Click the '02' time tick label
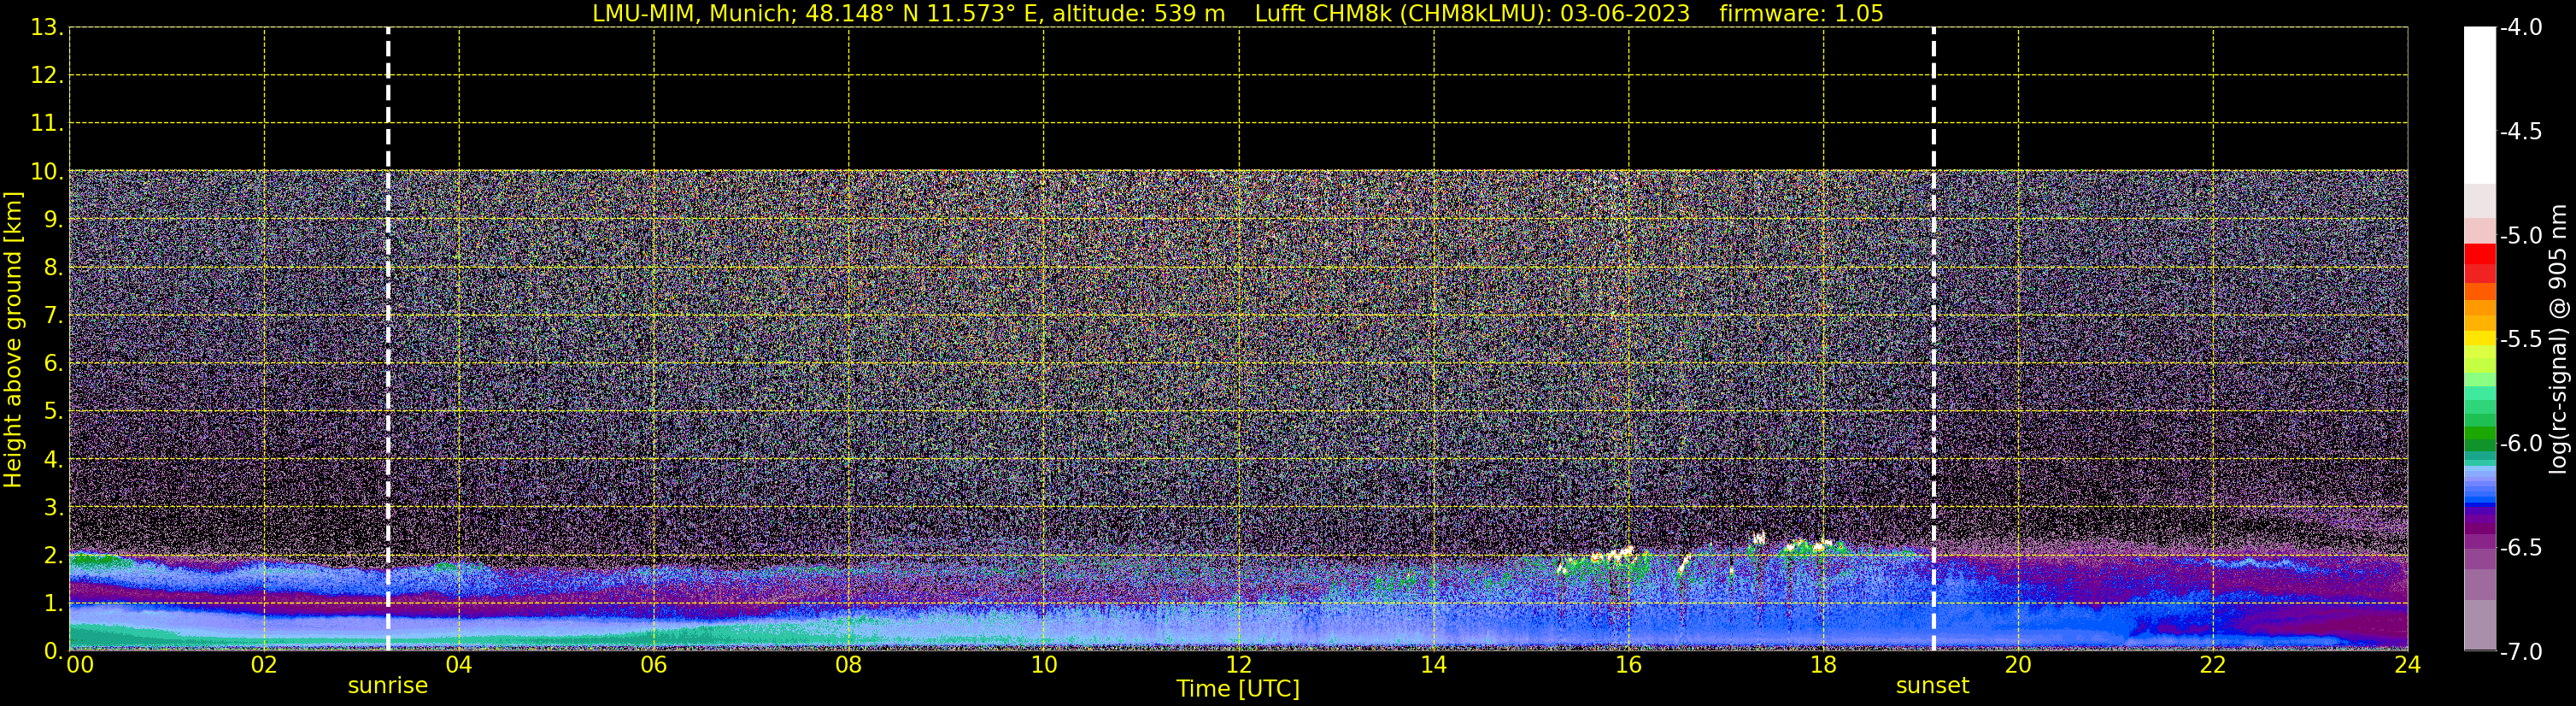The width and height of the screenshot is (2576, 706). [264, 665]
